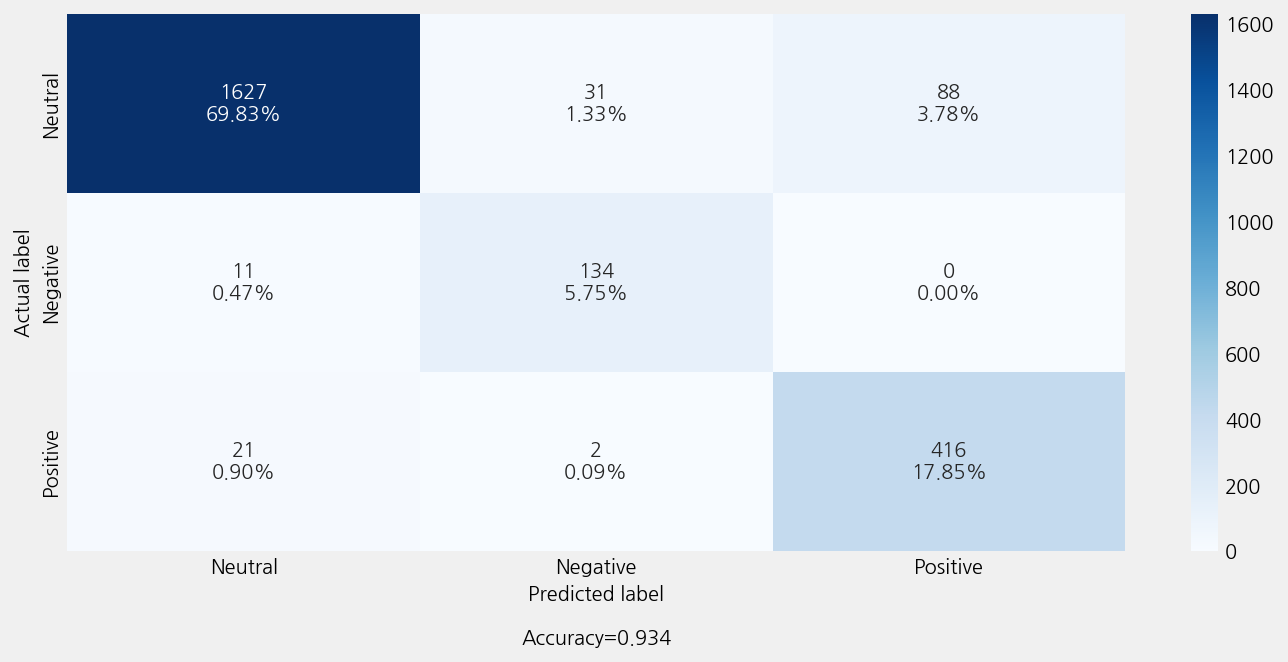Select the "Actual label" axis title

click(x=23, y=283)
